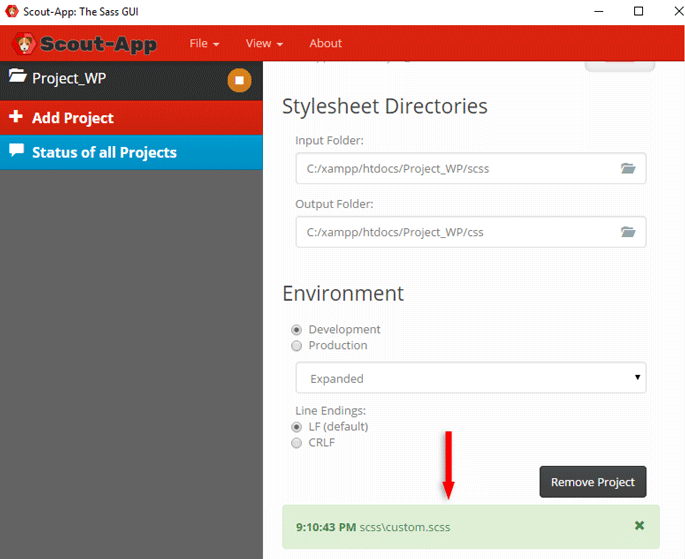
Task: Maximize the Scout-App window
Action: tap(638, 11)
